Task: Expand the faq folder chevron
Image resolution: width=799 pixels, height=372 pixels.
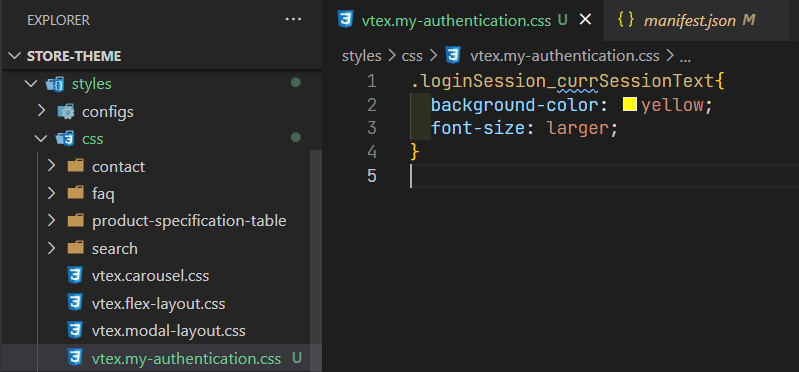Action: [x=51, y=193]
